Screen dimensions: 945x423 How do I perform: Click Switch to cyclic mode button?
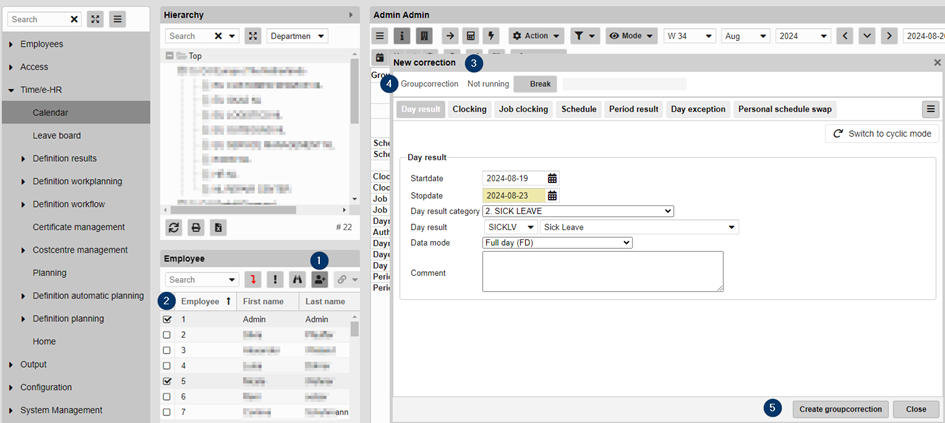(x=881, y=133)
